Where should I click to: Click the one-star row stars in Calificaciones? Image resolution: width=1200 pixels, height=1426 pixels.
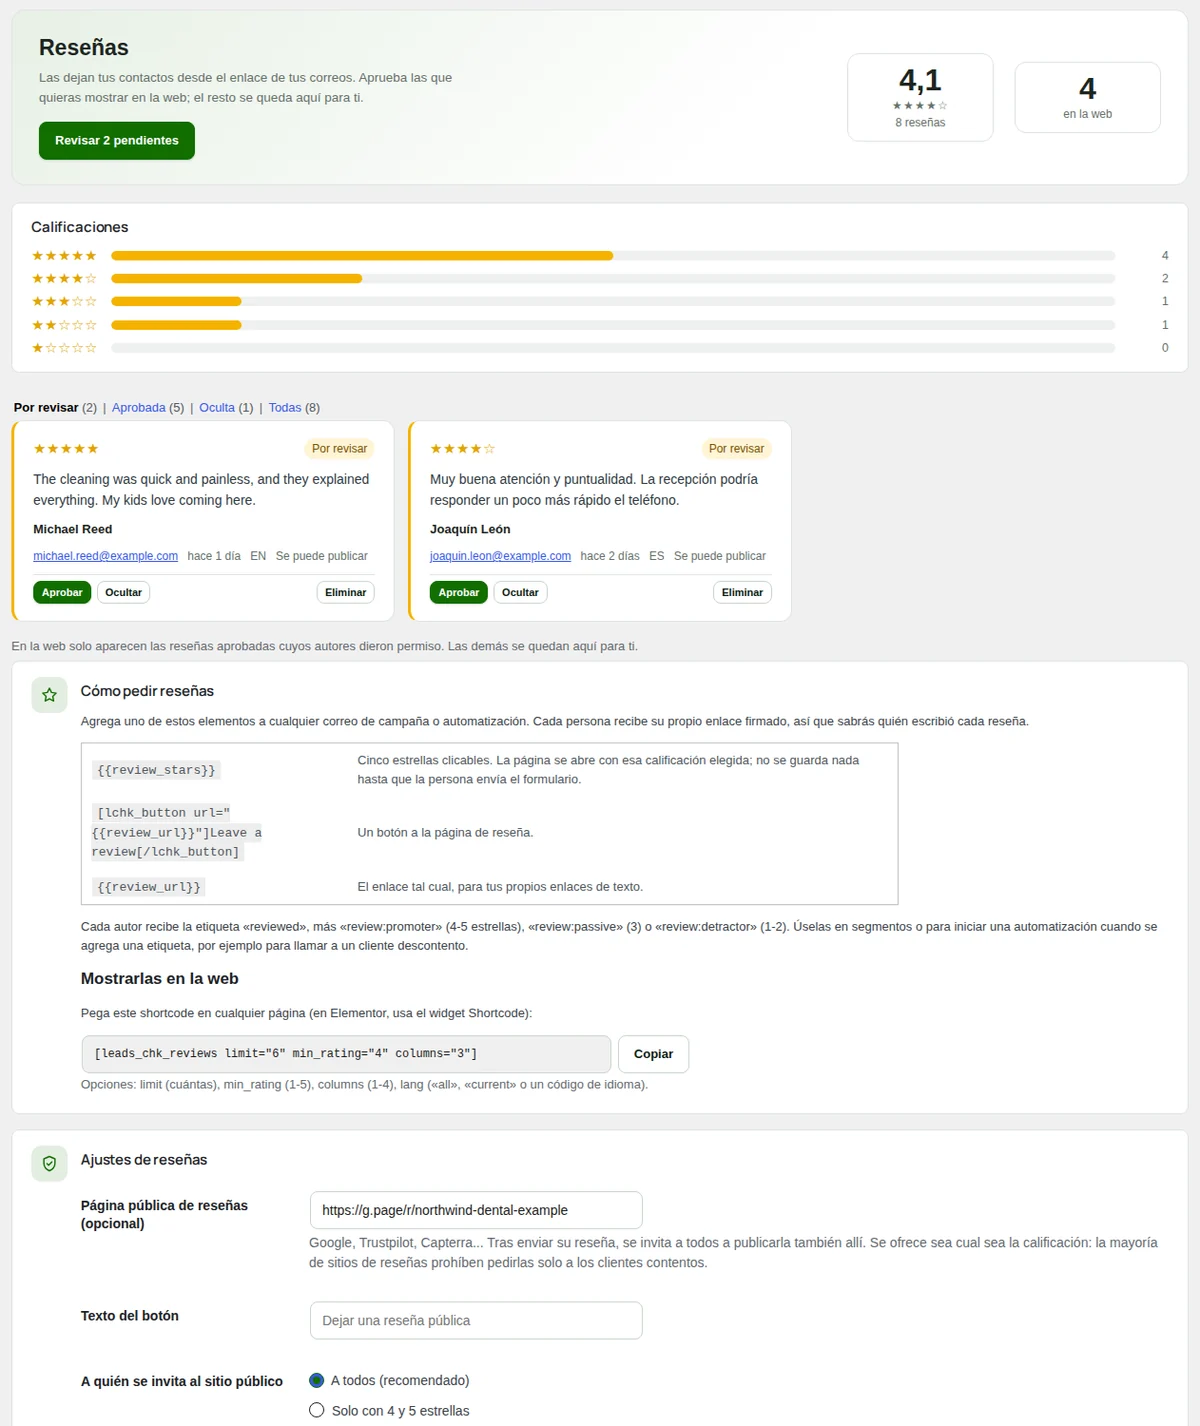click(x=64, y=348)
